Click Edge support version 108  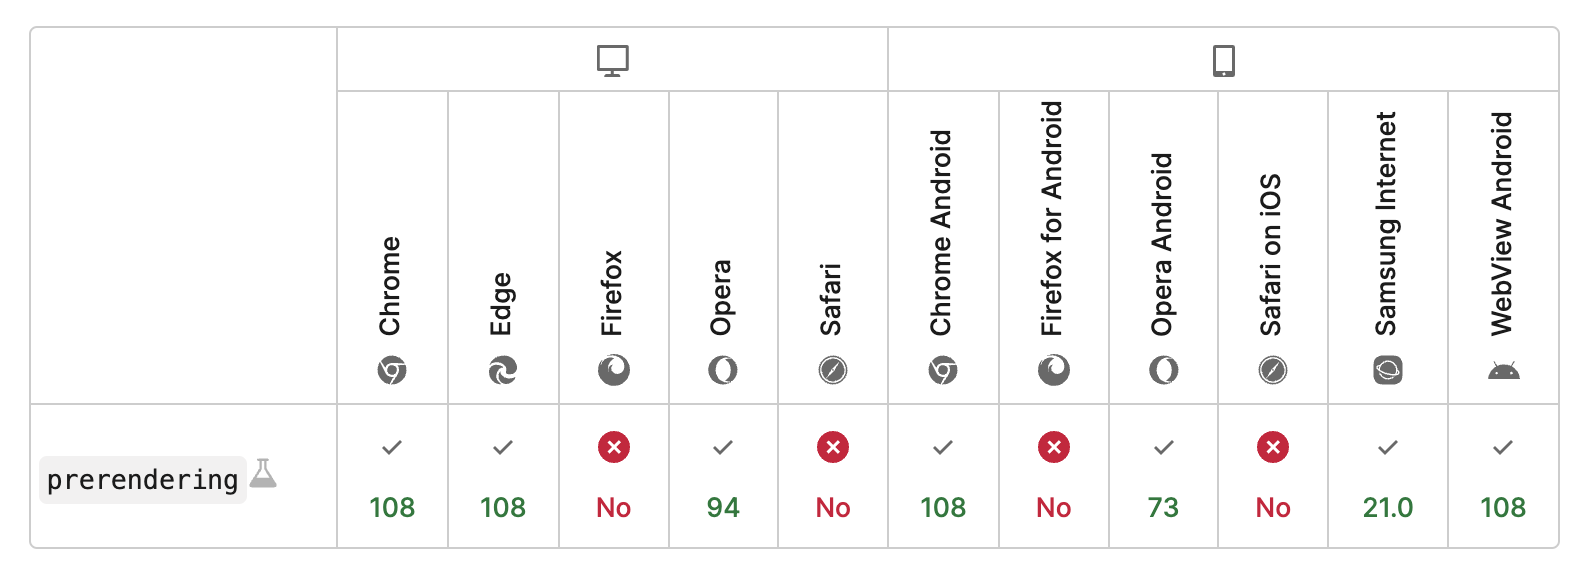click(x=502, y=508)
